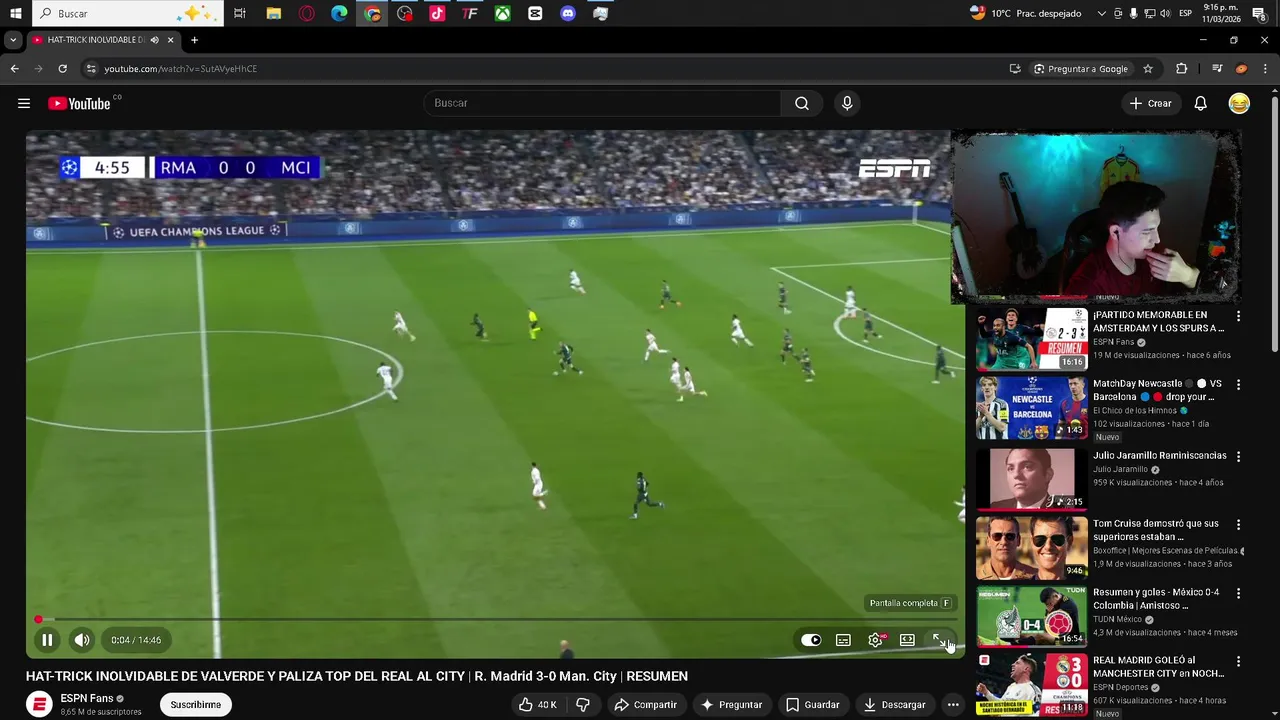Image resolution: width=1280 pixels, height=720 pixels.
Task: Share the video with Compartir
Action: pyautogui.click(x=646, y=705)
